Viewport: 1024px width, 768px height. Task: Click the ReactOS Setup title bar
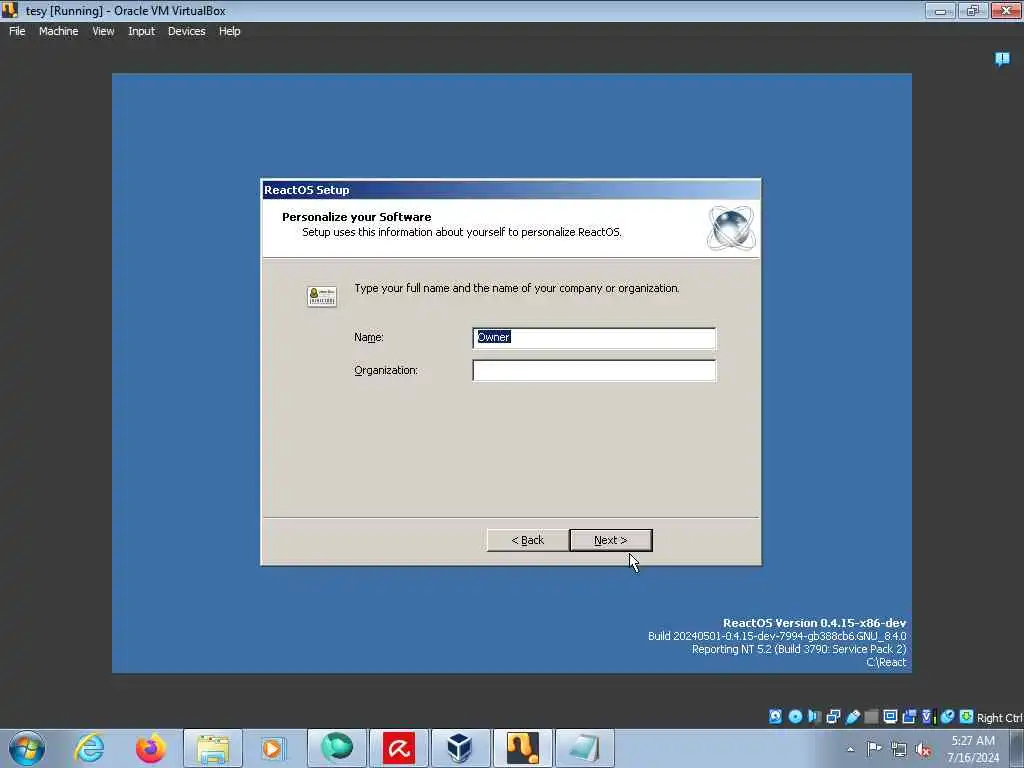511,190
